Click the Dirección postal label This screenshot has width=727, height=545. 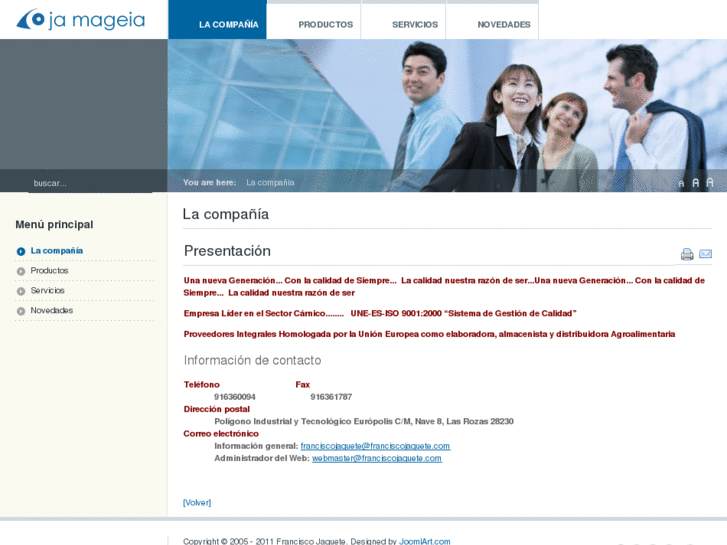(x=217, y=409)
